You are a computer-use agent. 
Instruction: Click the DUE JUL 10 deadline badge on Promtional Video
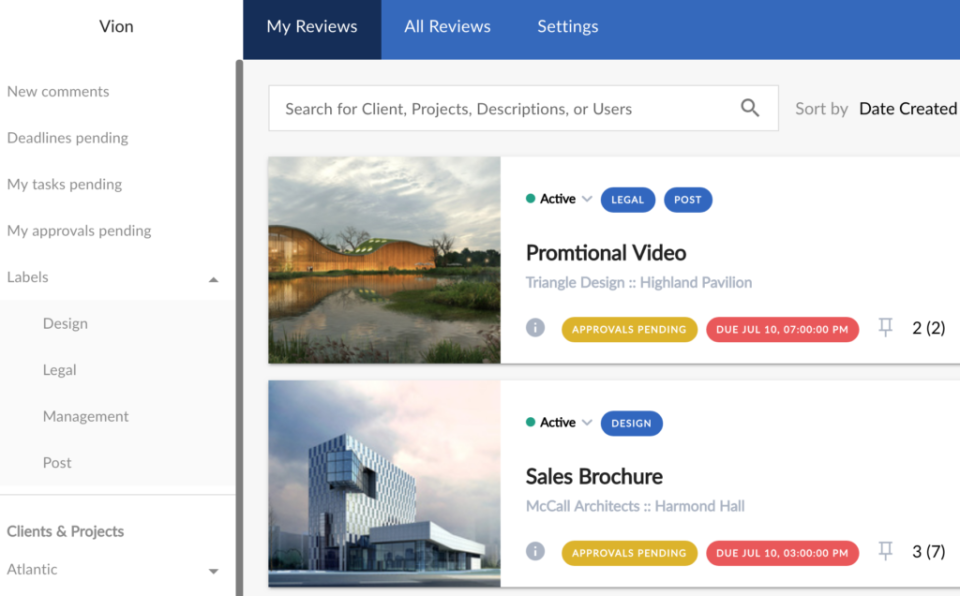(782, 328)
